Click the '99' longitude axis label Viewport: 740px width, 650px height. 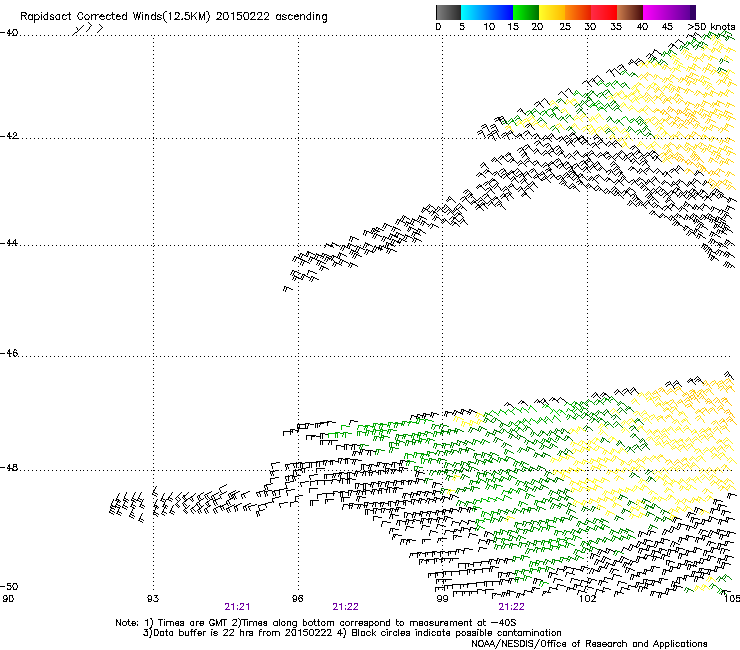tap(442, 599)
